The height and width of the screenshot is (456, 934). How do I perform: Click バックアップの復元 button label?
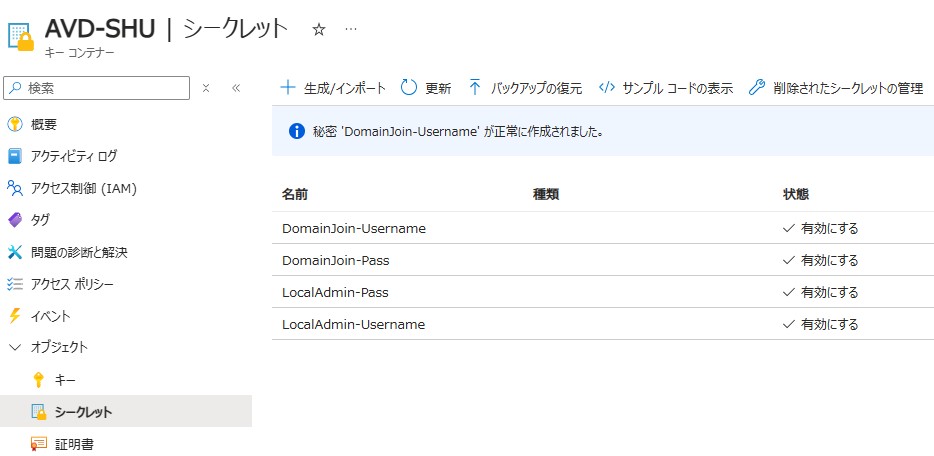(536, 89)
